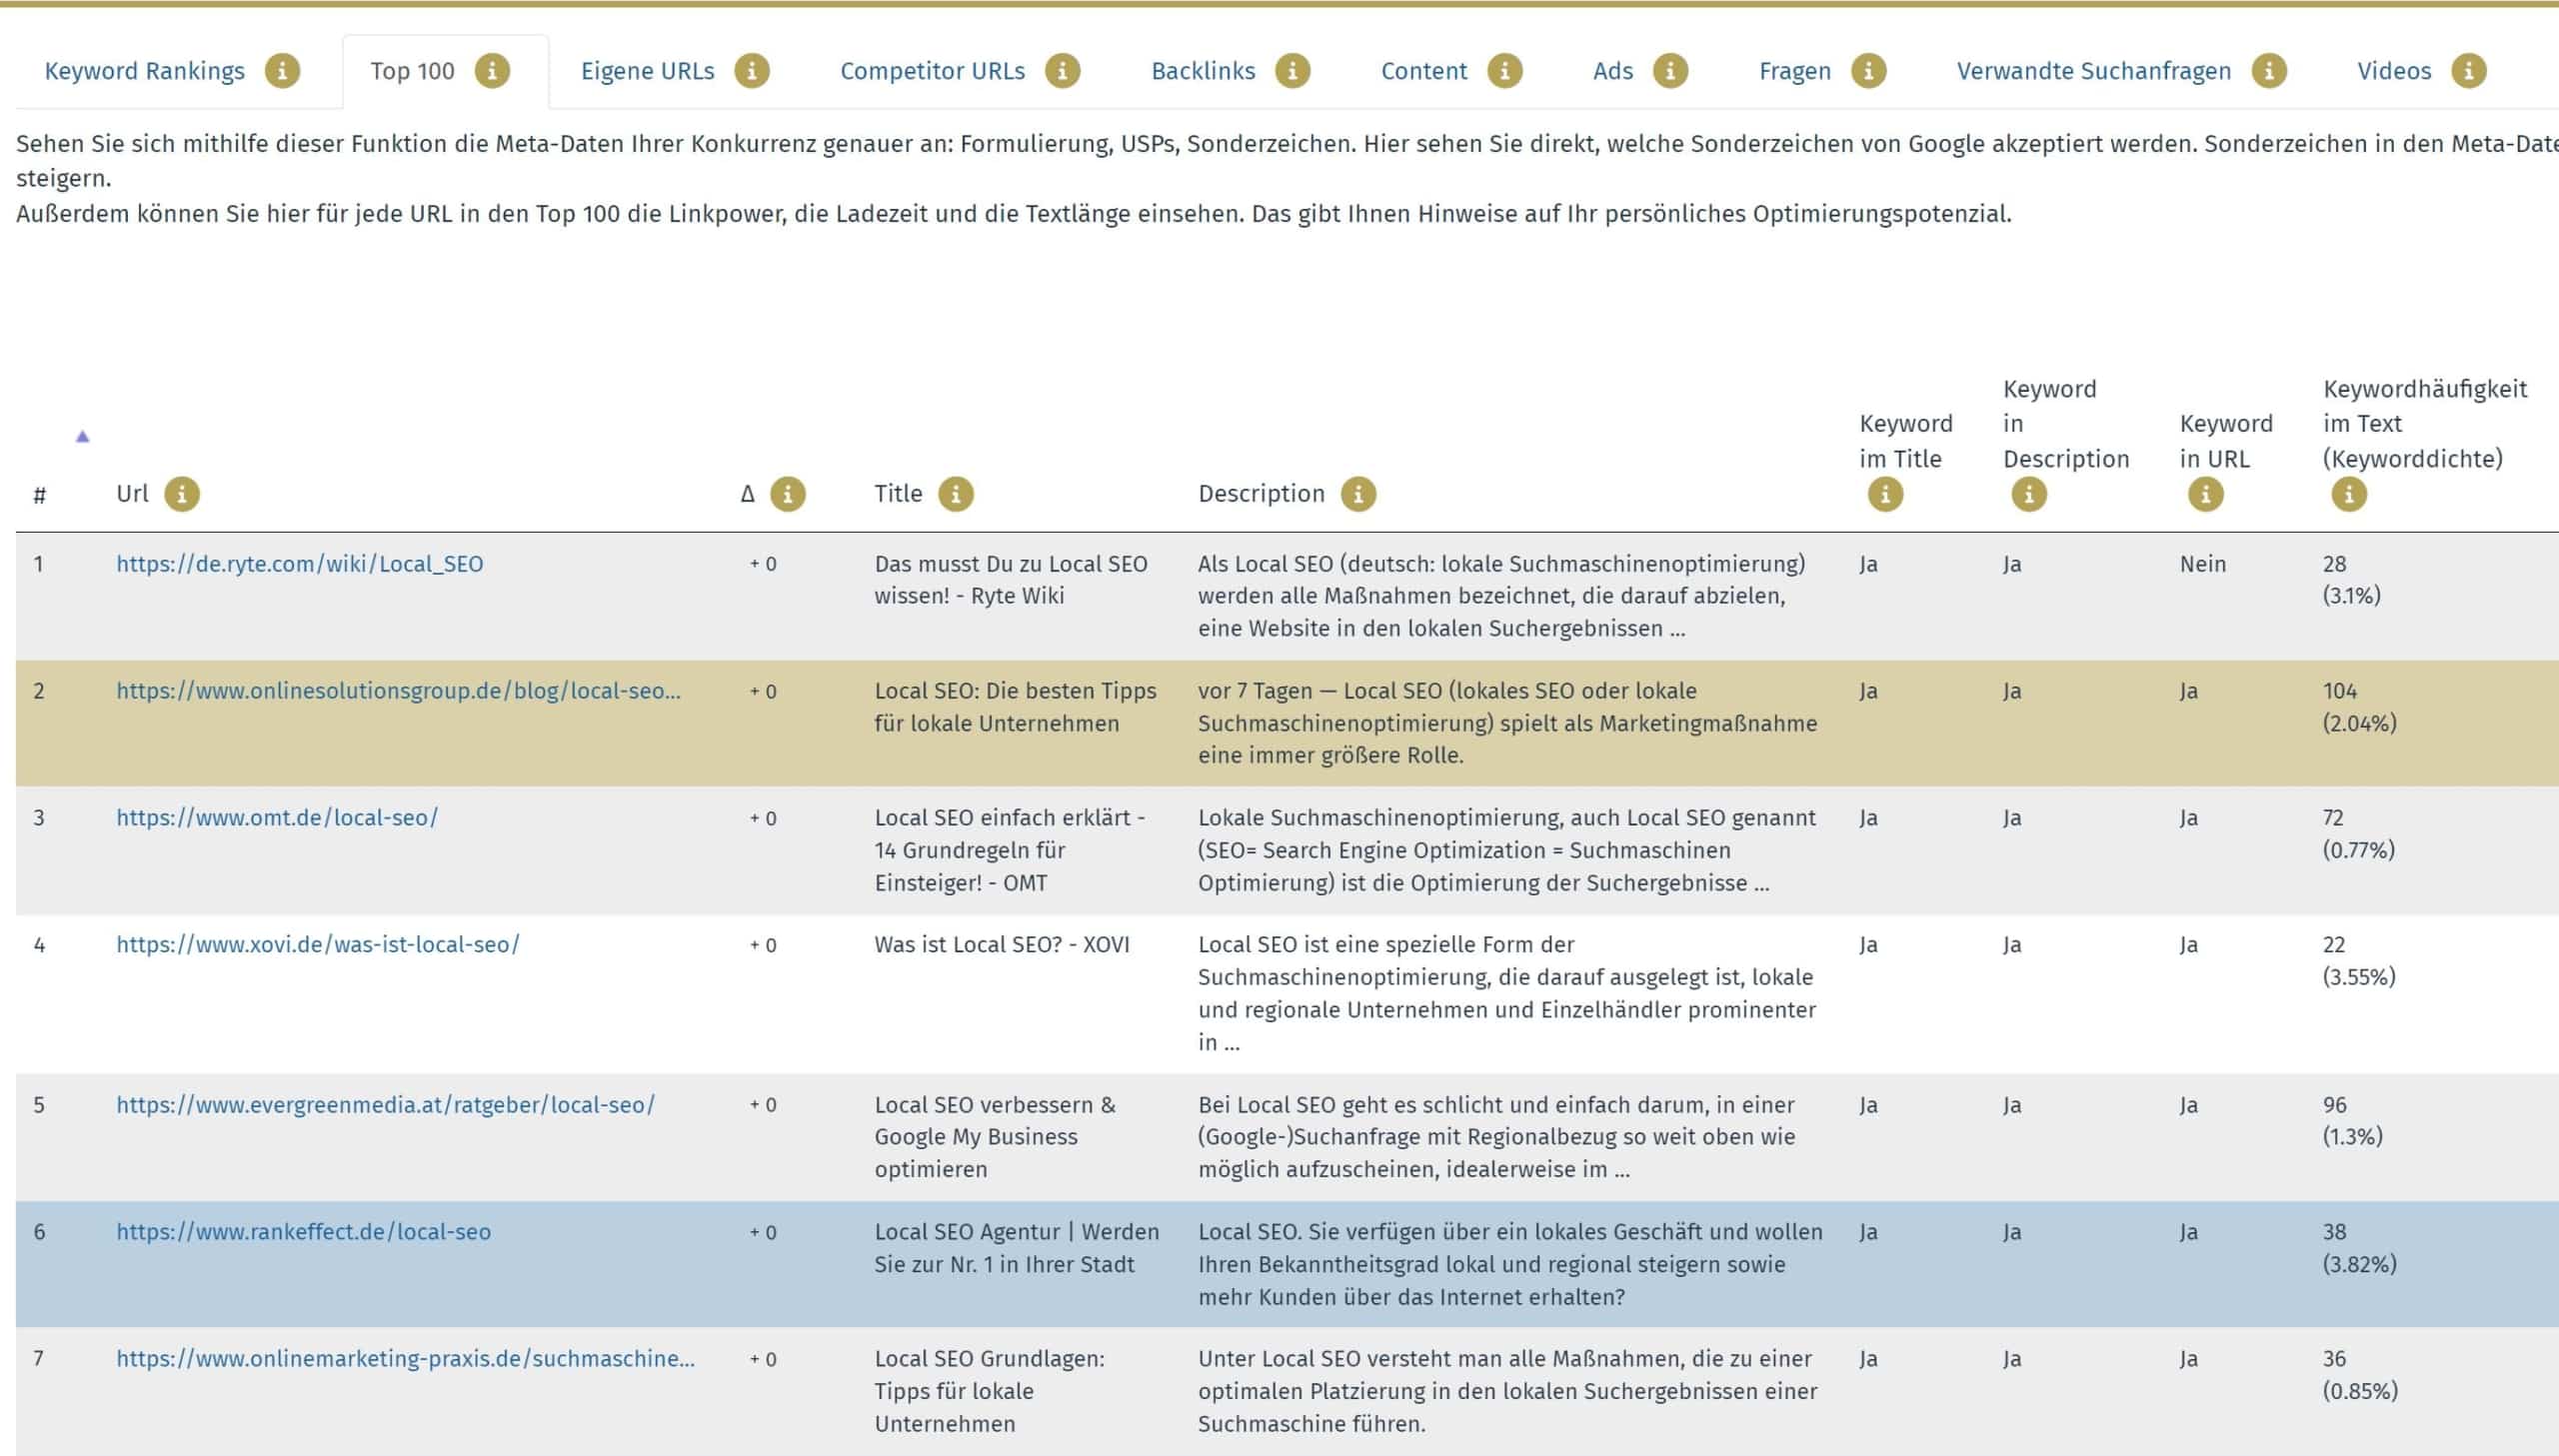2559x1456 pixels.
Task: Open the onlinesolutionsgroup.de blog link
Action: pos(398,691)
